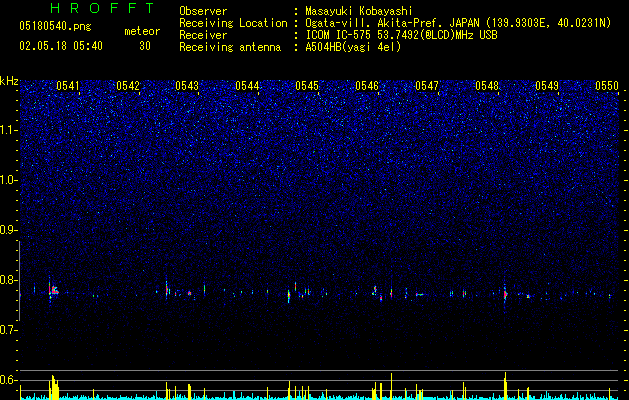The height and width of the screenshot is (400, 629).
Task: Click the 0545 time marker
Action: click(307, 86)
